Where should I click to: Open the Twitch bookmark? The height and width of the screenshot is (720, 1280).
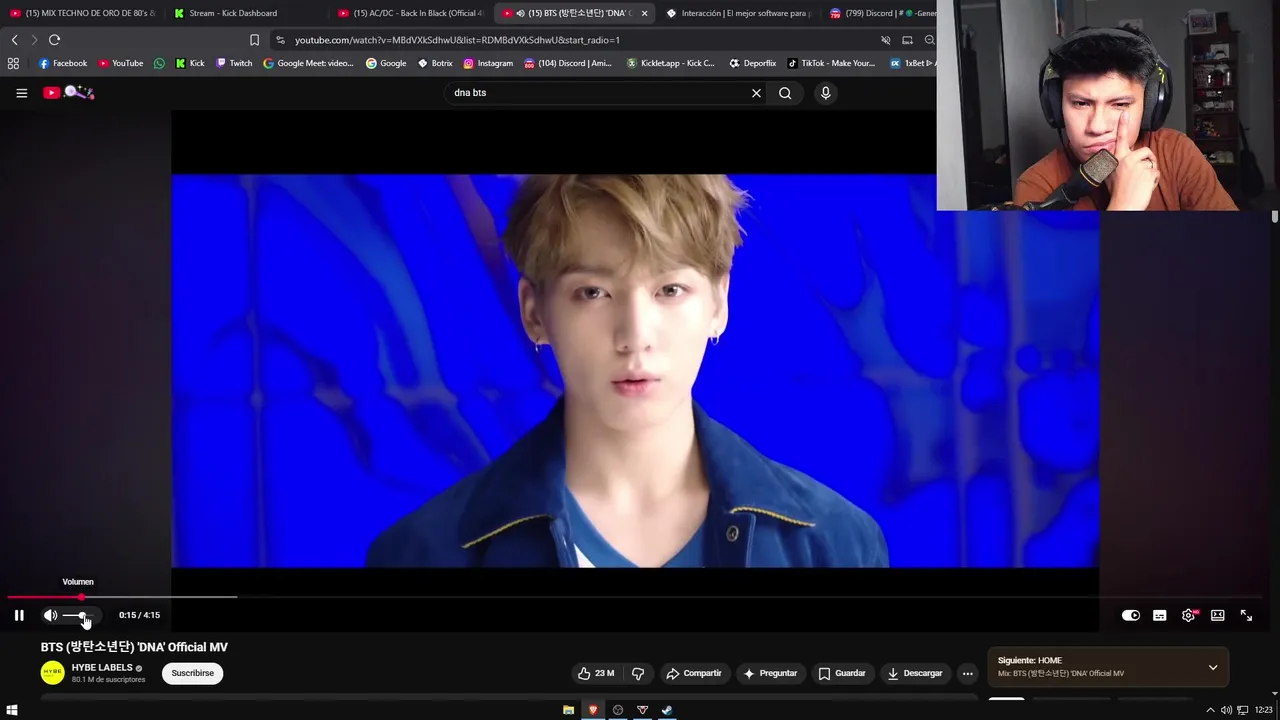click(234, 63)
